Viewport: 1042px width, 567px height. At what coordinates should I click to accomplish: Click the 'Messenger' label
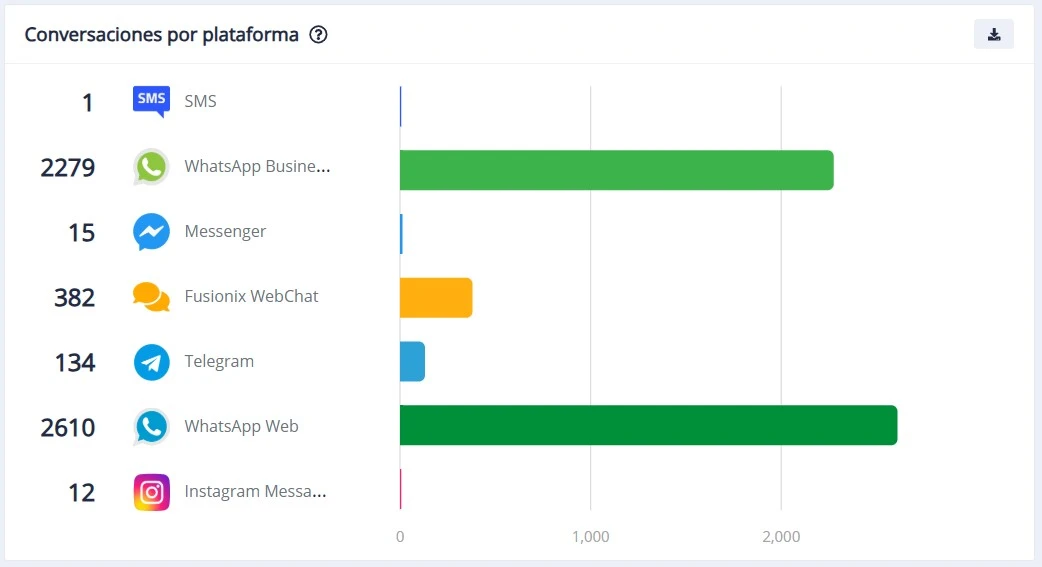(x=225, y=231)
